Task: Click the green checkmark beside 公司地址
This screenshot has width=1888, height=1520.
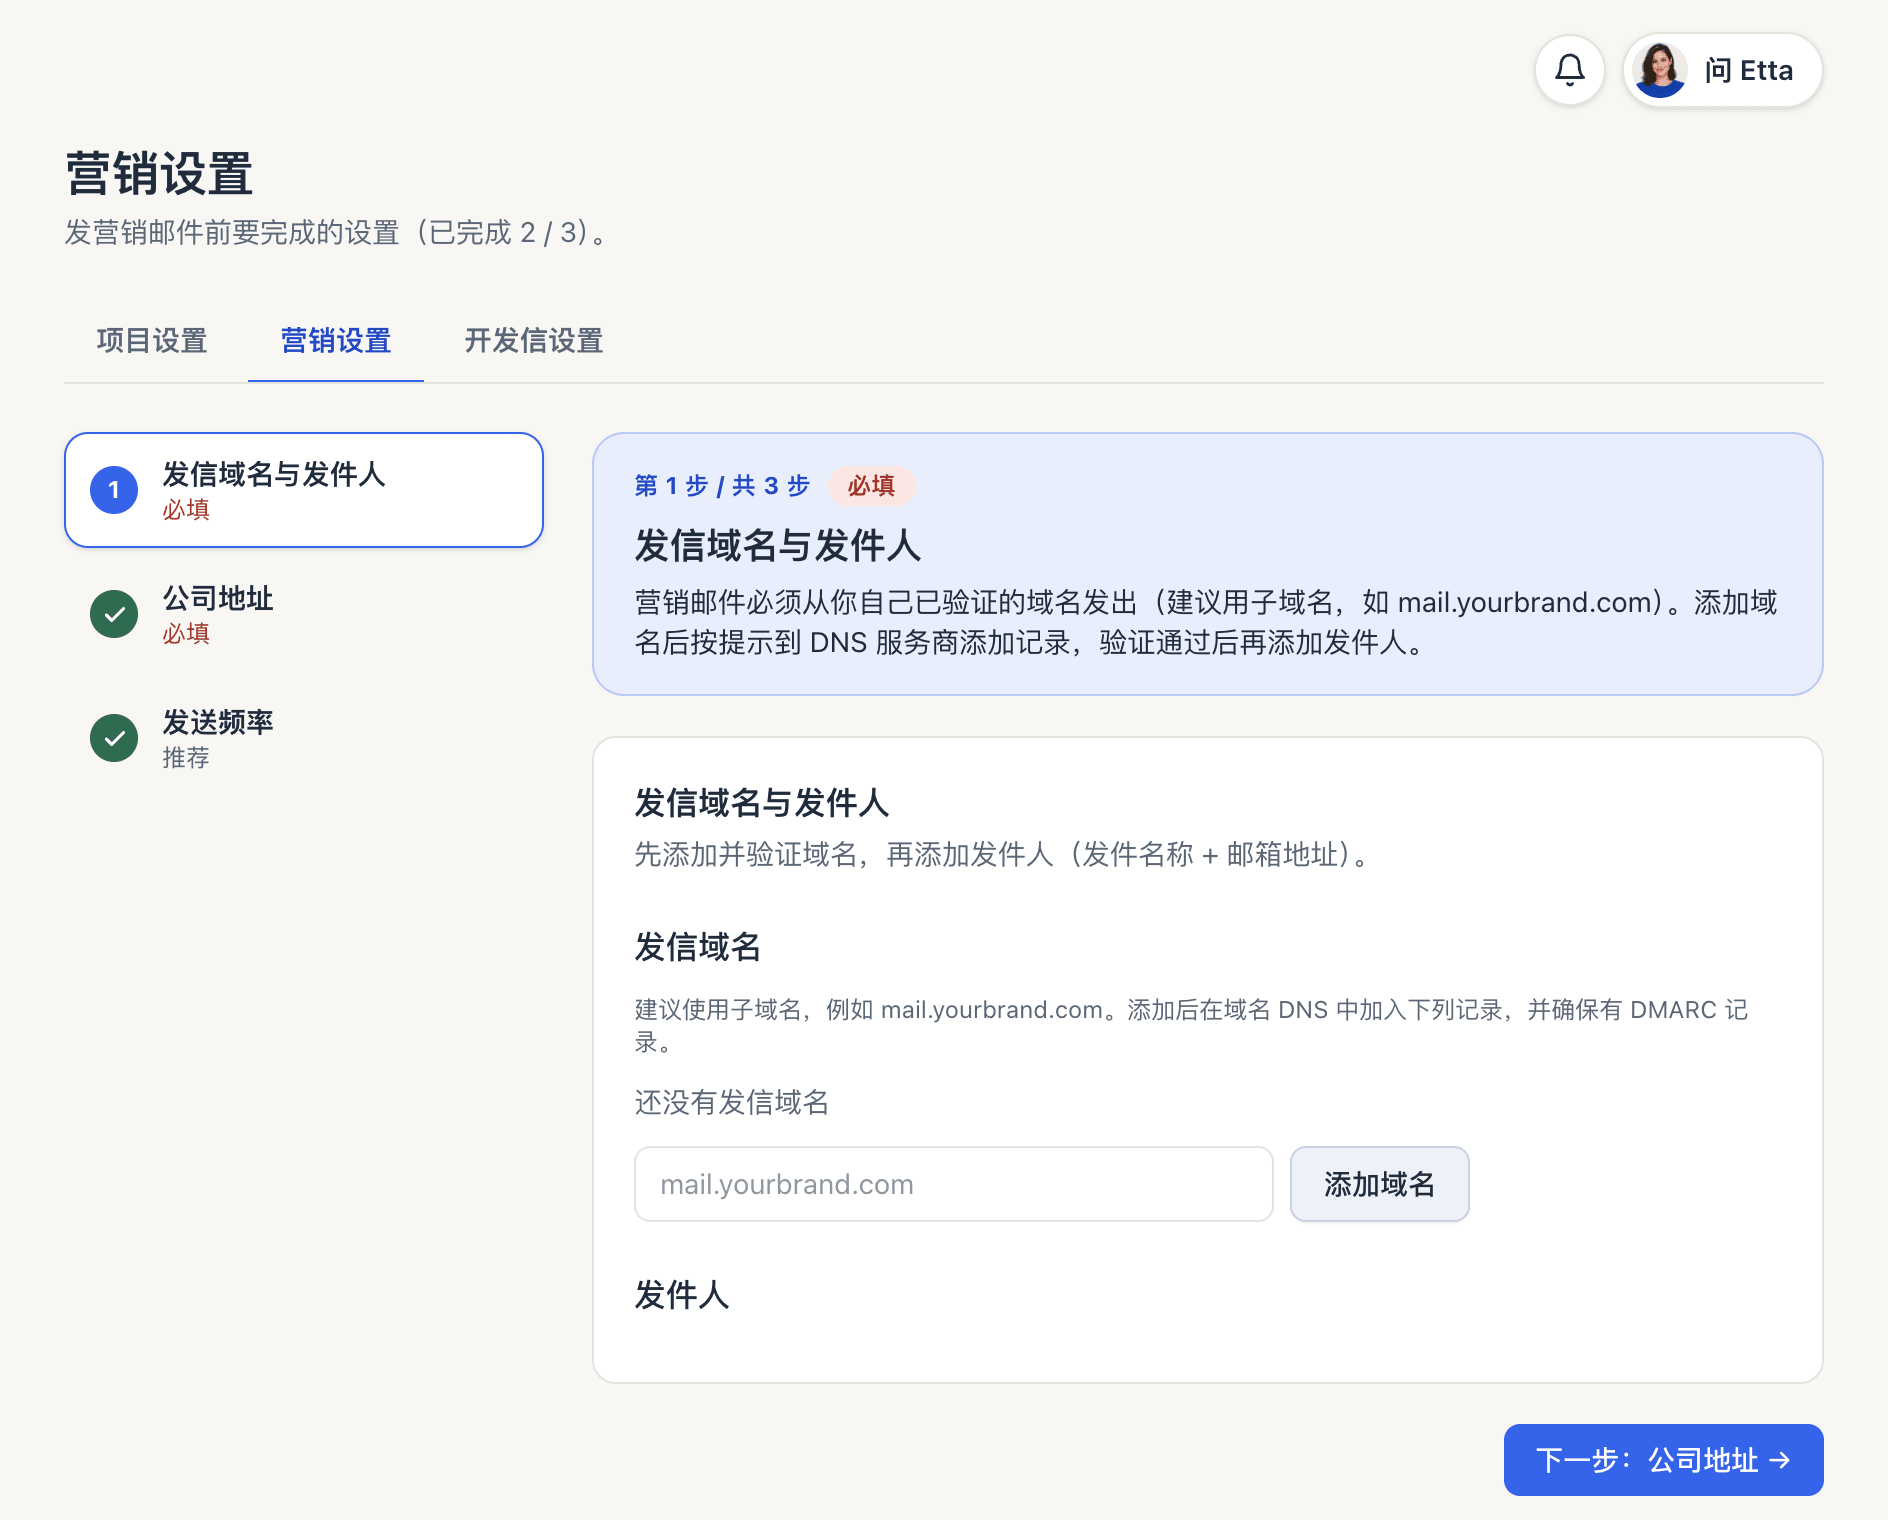Action: [x=114, y=614]
